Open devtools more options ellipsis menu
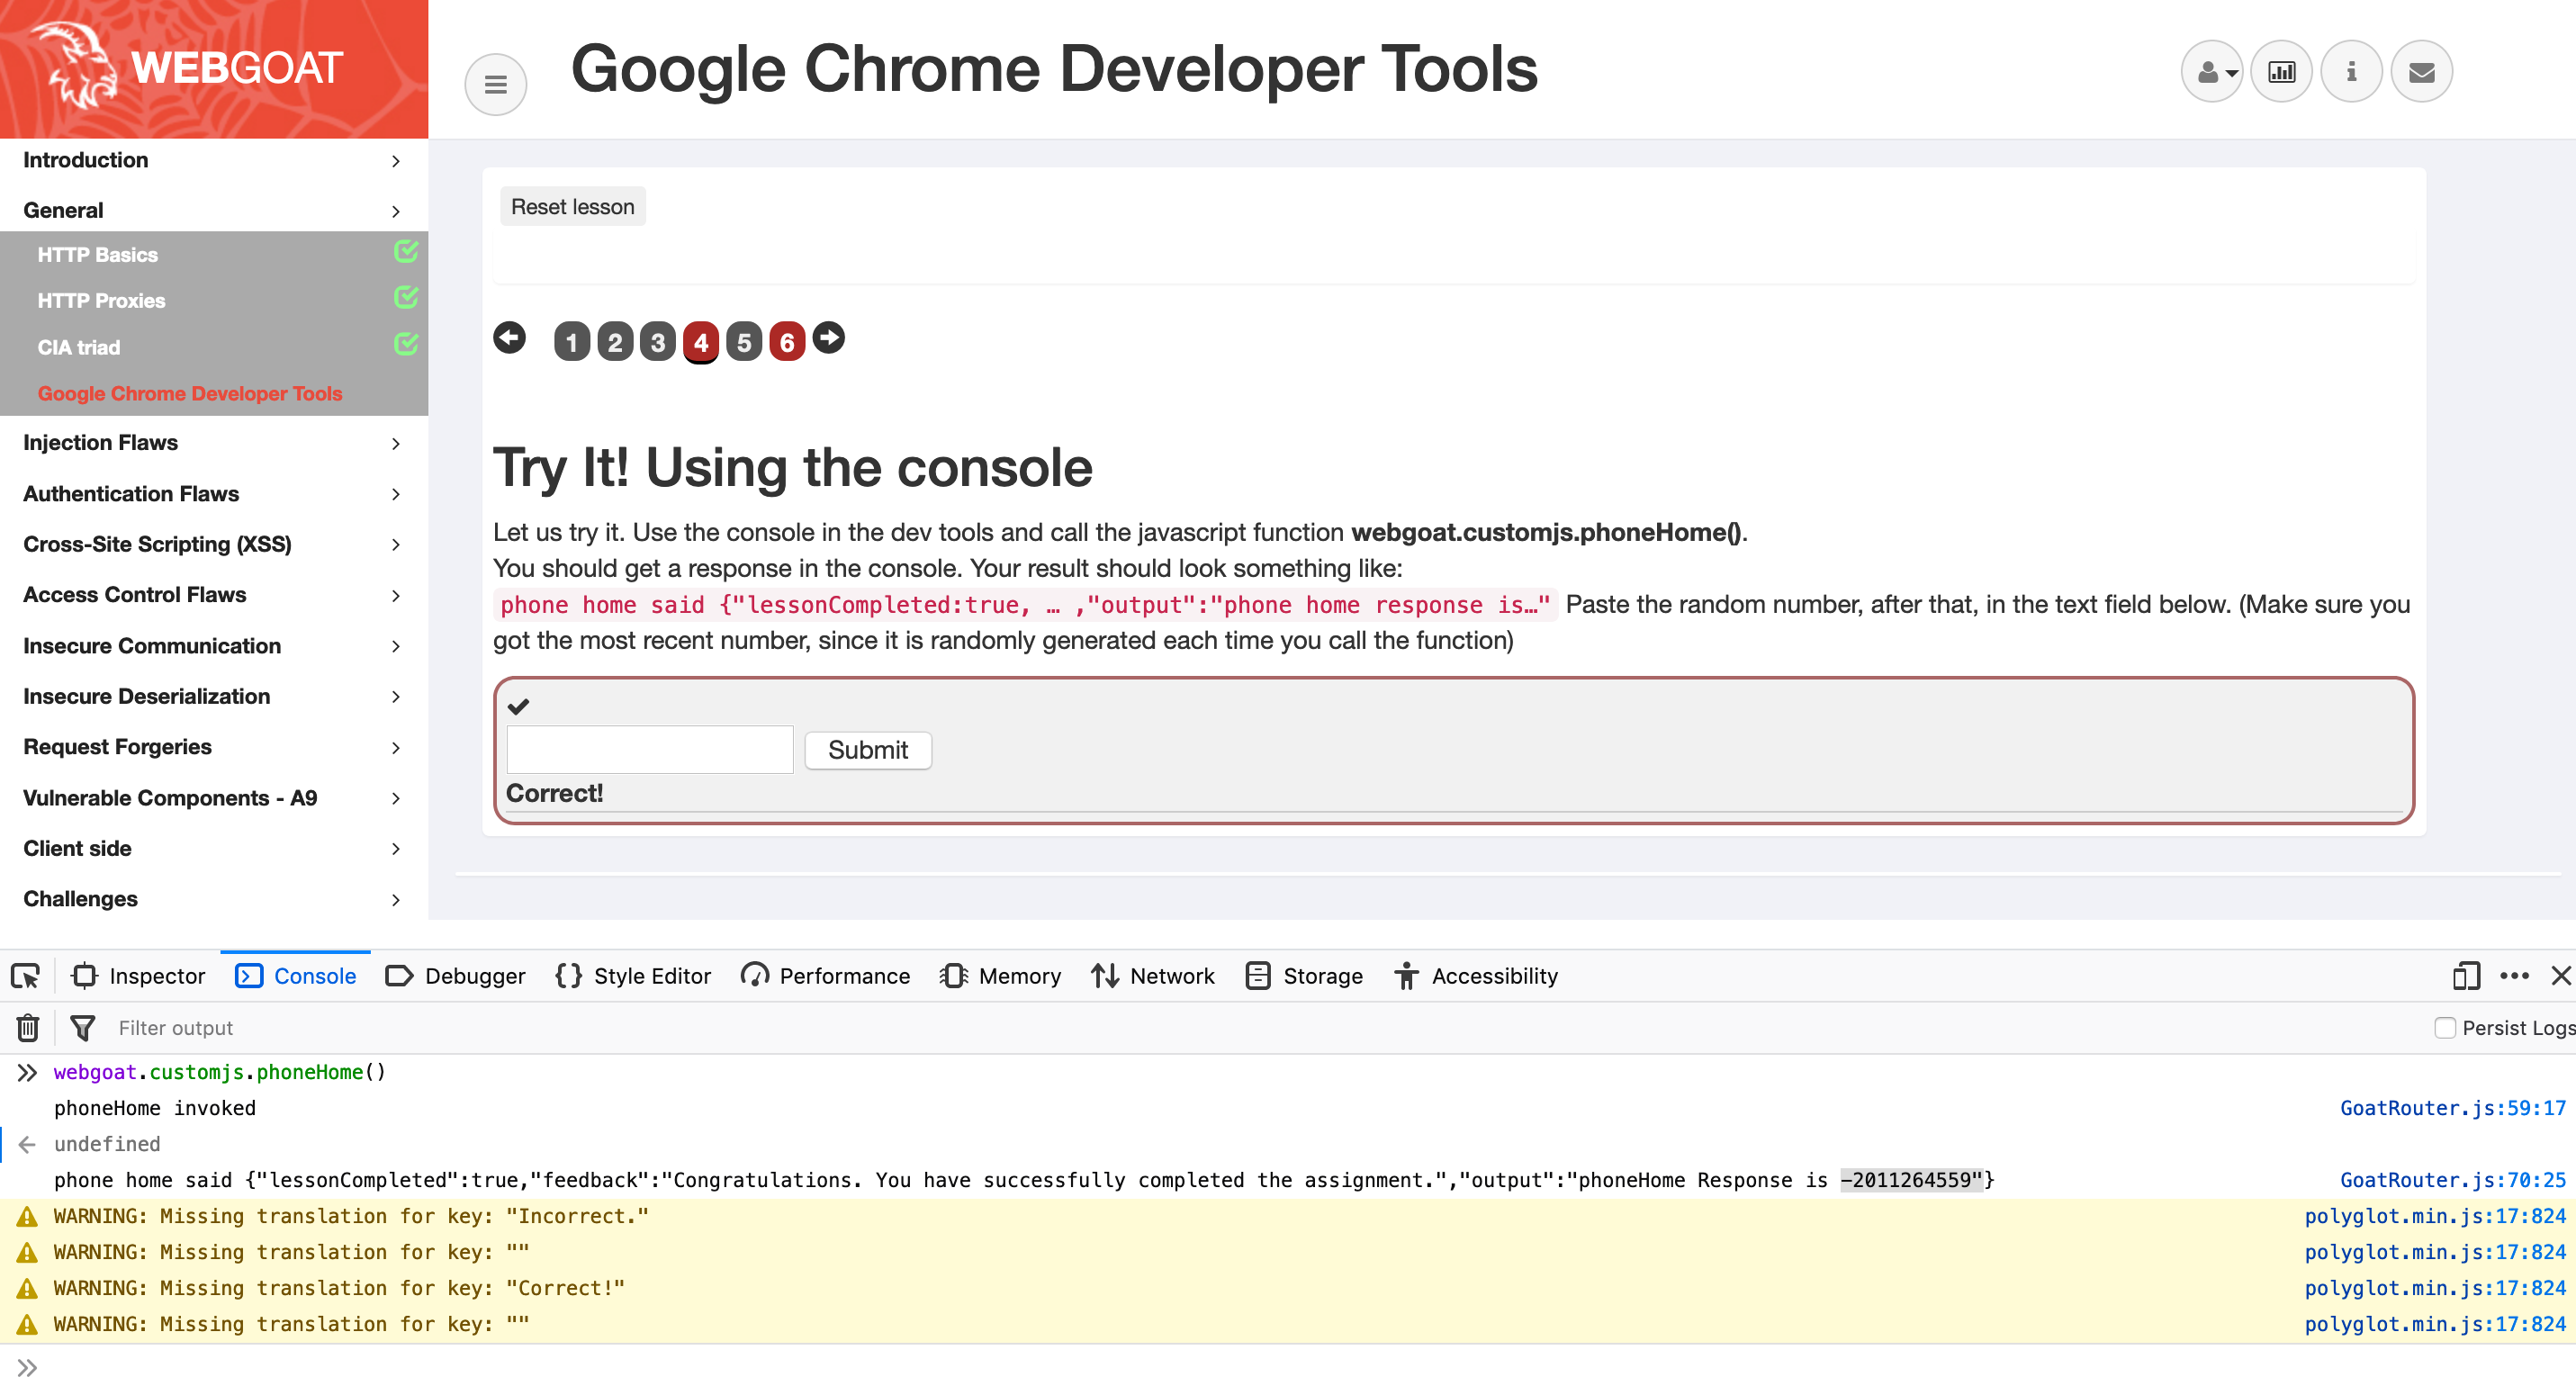This screenshot has height=1395, width=2576. [2515, 976]
